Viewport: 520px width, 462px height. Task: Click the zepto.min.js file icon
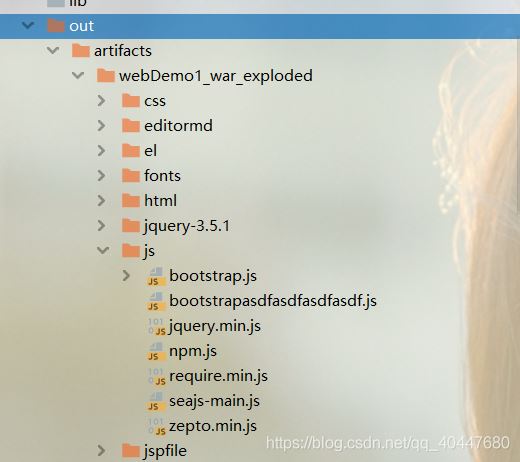click(x=156, y=426)
